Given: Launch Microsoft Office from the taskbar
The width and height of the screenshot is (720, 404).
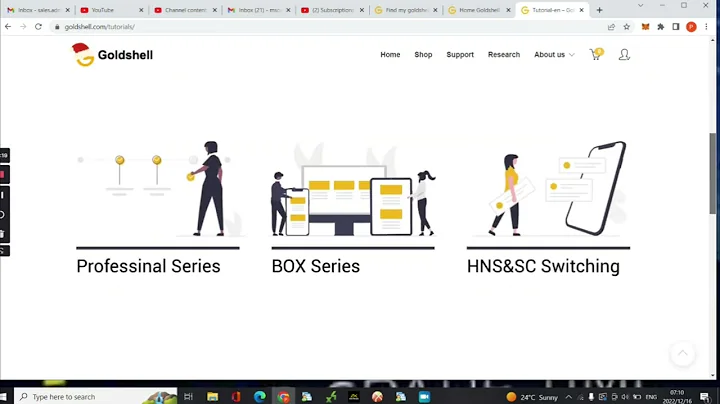Looking at the screenshot, I should 236,397.
